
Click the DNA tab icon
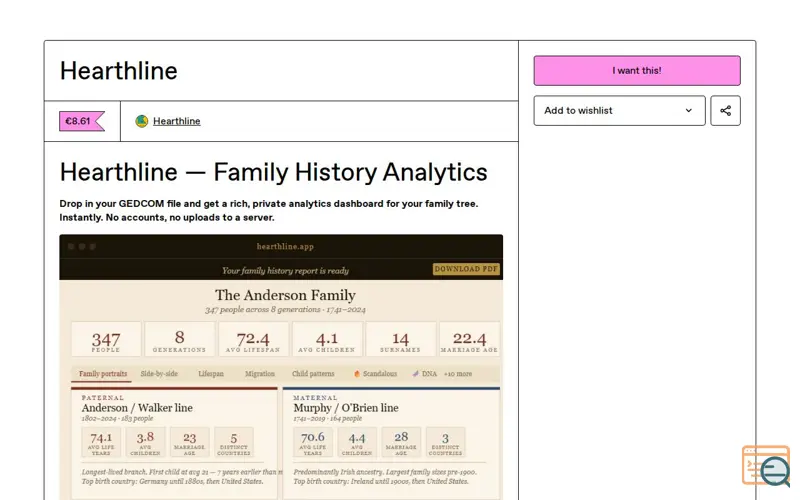coord(415,373)
